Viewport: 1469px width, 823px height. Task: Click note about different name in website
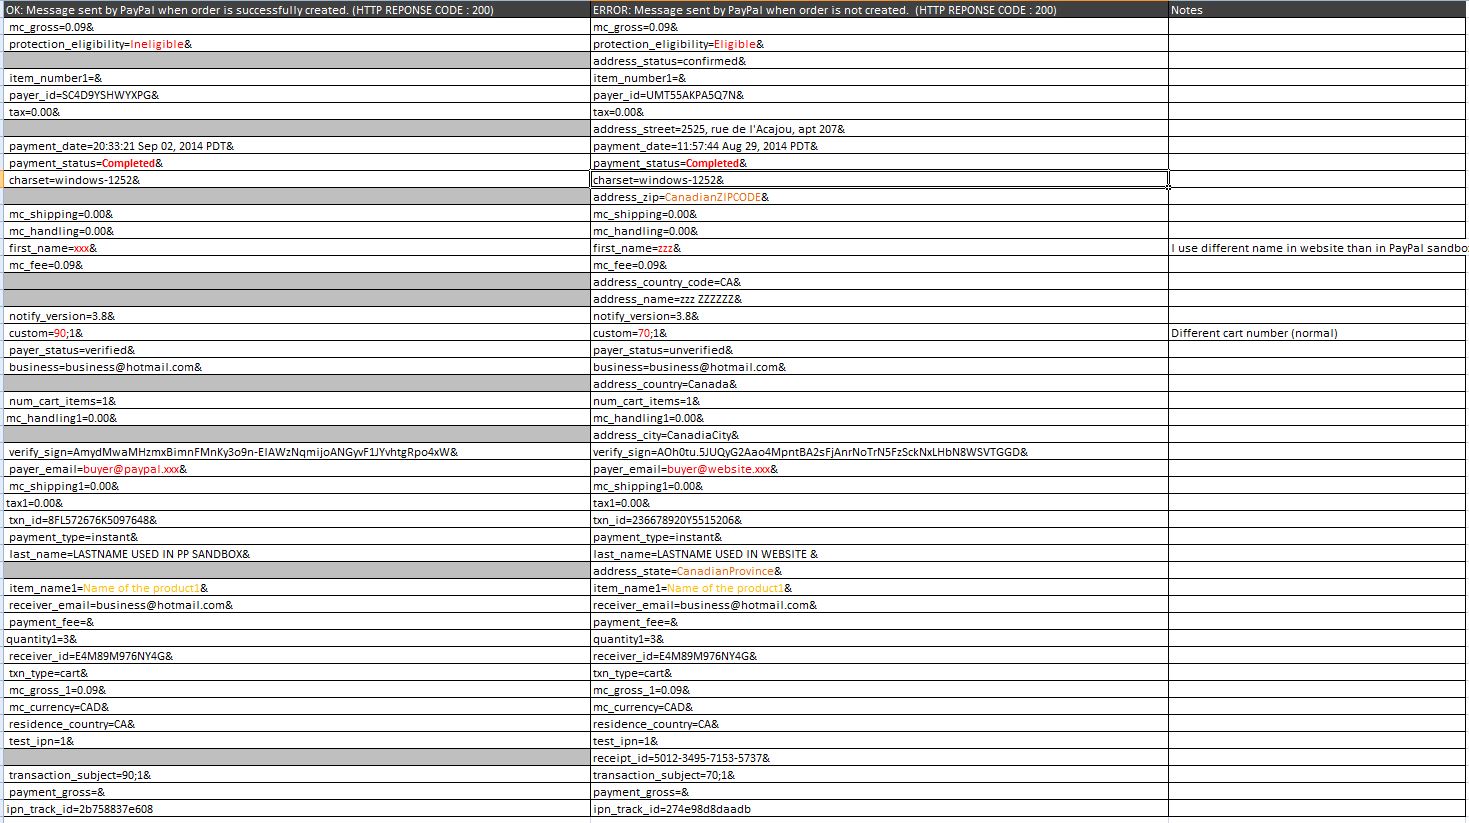(1318, 248)
